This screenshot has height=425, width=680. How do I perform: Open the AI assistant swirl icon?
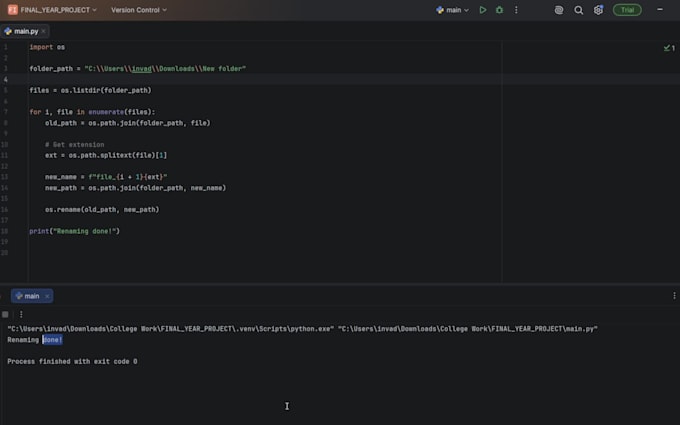tap(559, 10)
